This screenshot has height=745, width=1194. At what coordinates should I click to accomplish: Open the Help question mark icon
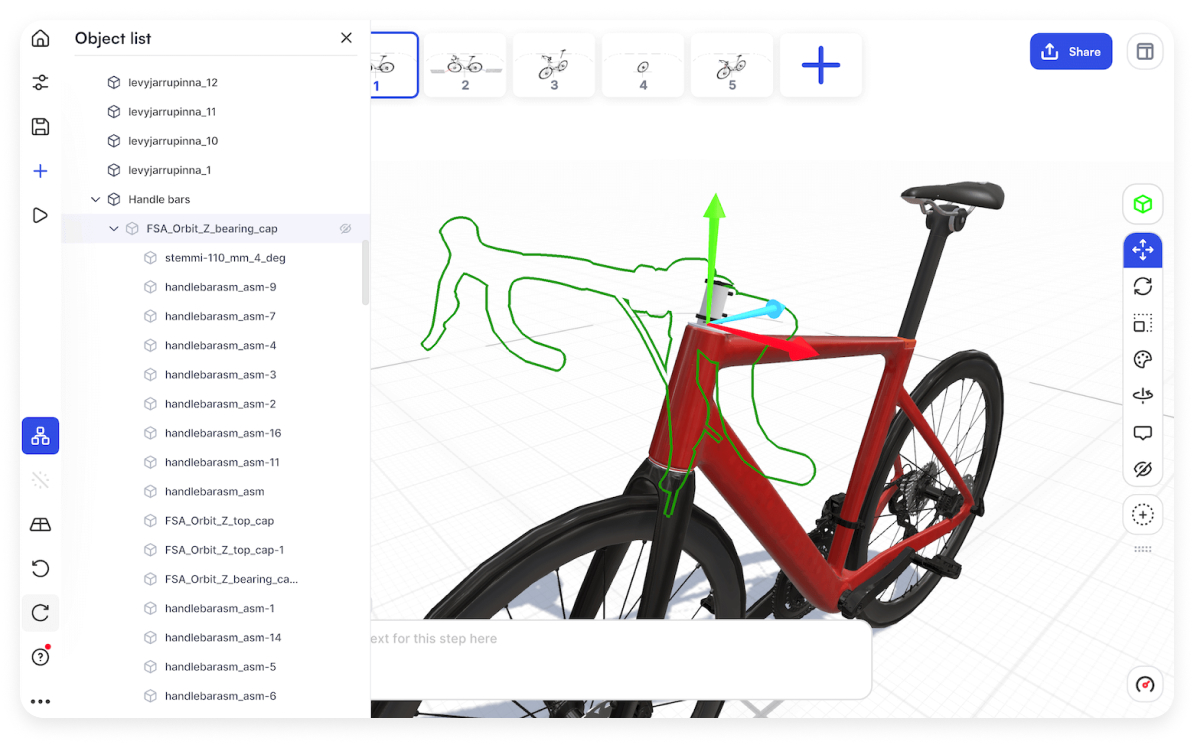[x=40, y=657]
